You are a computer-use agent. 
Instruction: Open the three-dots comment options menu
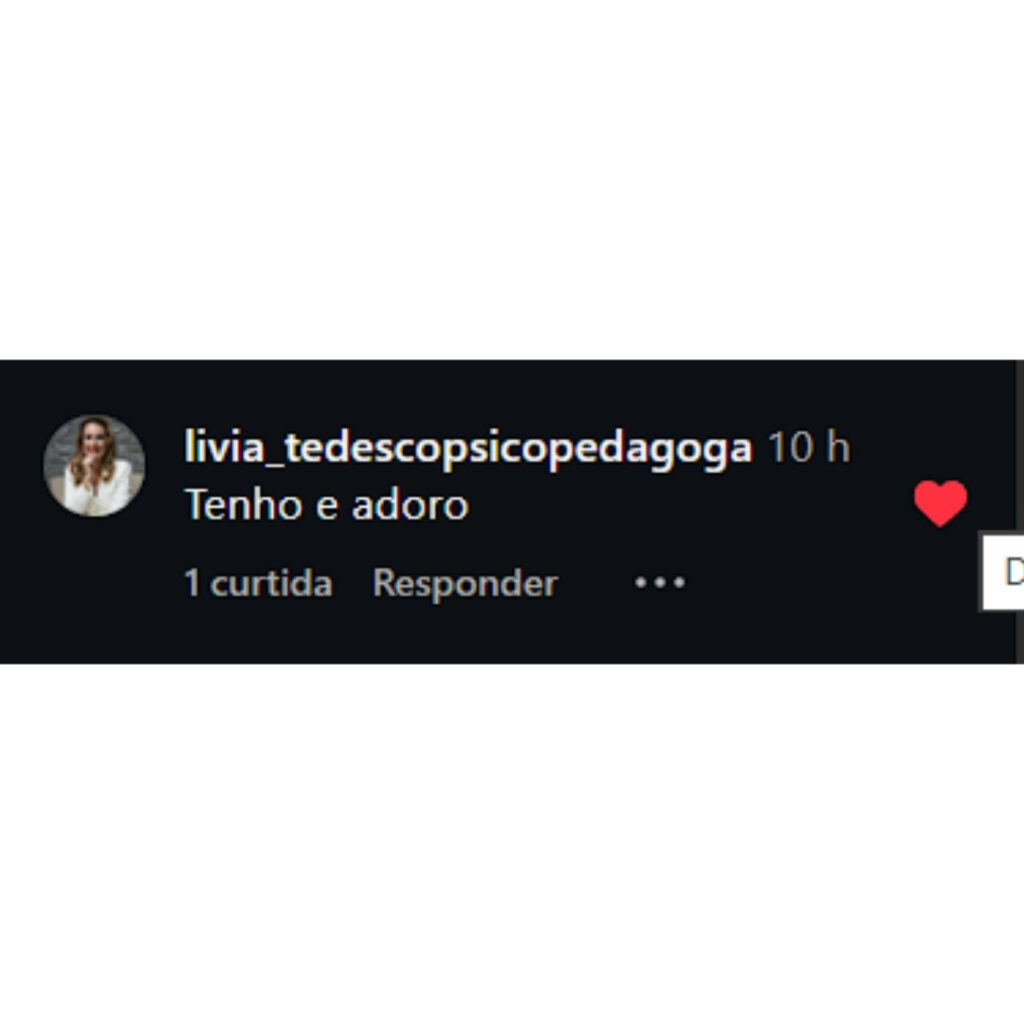point(660,582)
